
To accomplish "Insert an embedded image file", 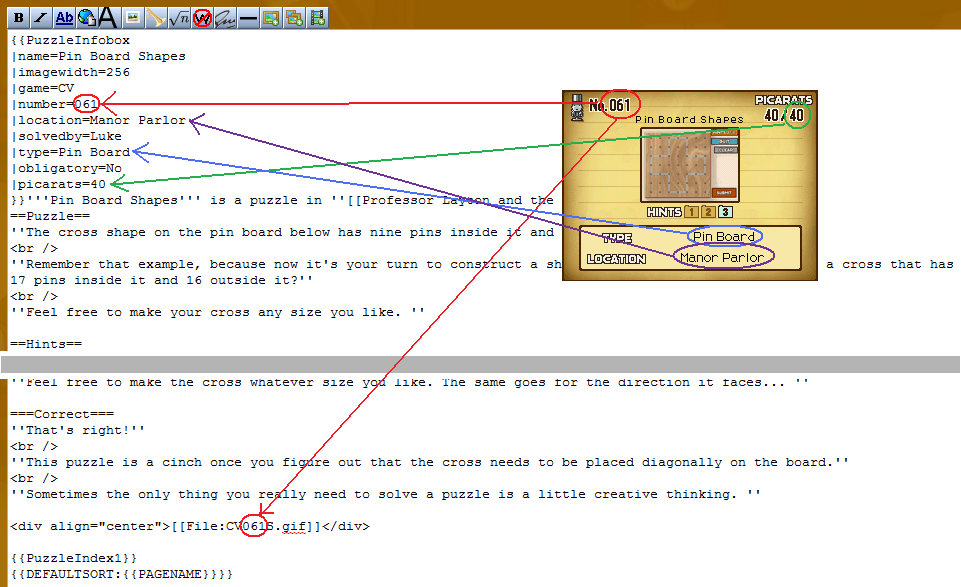I will (x=132, y=18).
